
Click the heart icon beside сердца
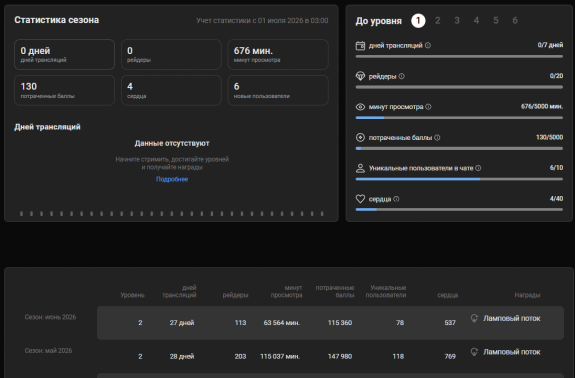360,199
